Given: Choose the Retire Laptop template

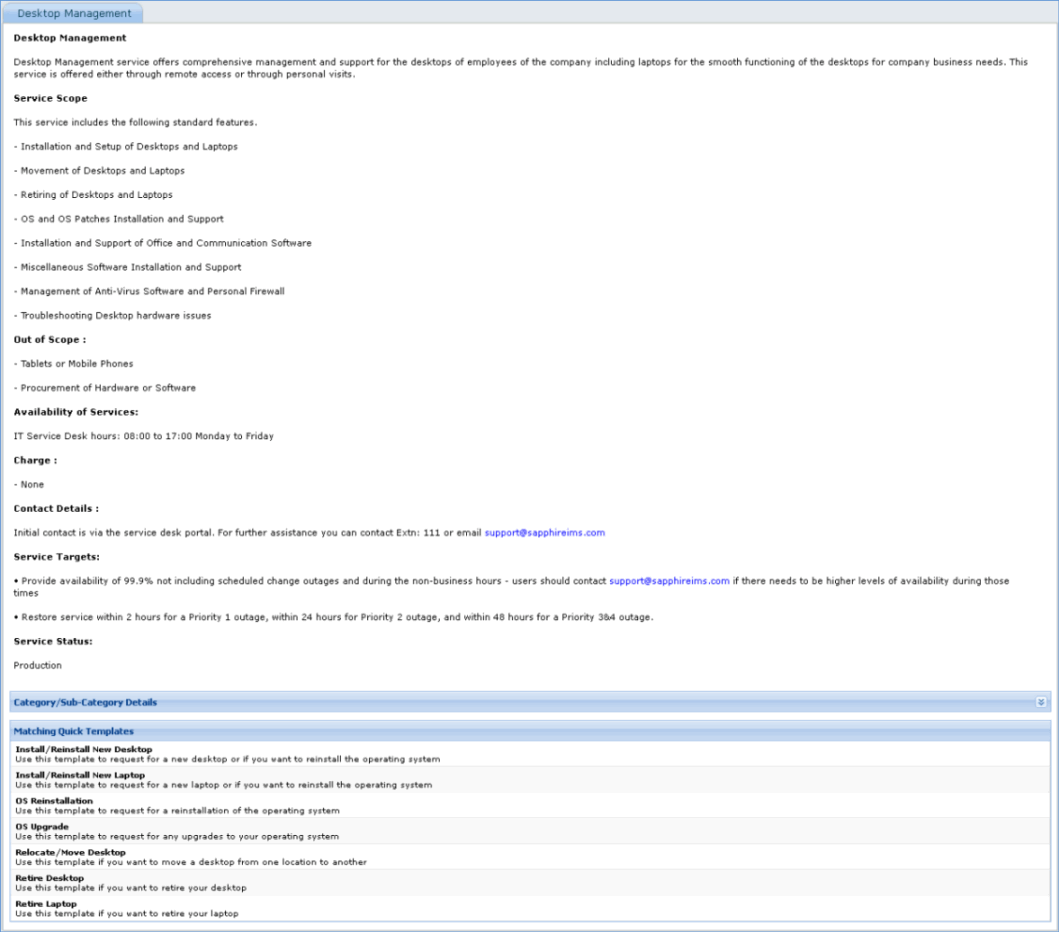Looking at the screenshot, I should point(45,904).
